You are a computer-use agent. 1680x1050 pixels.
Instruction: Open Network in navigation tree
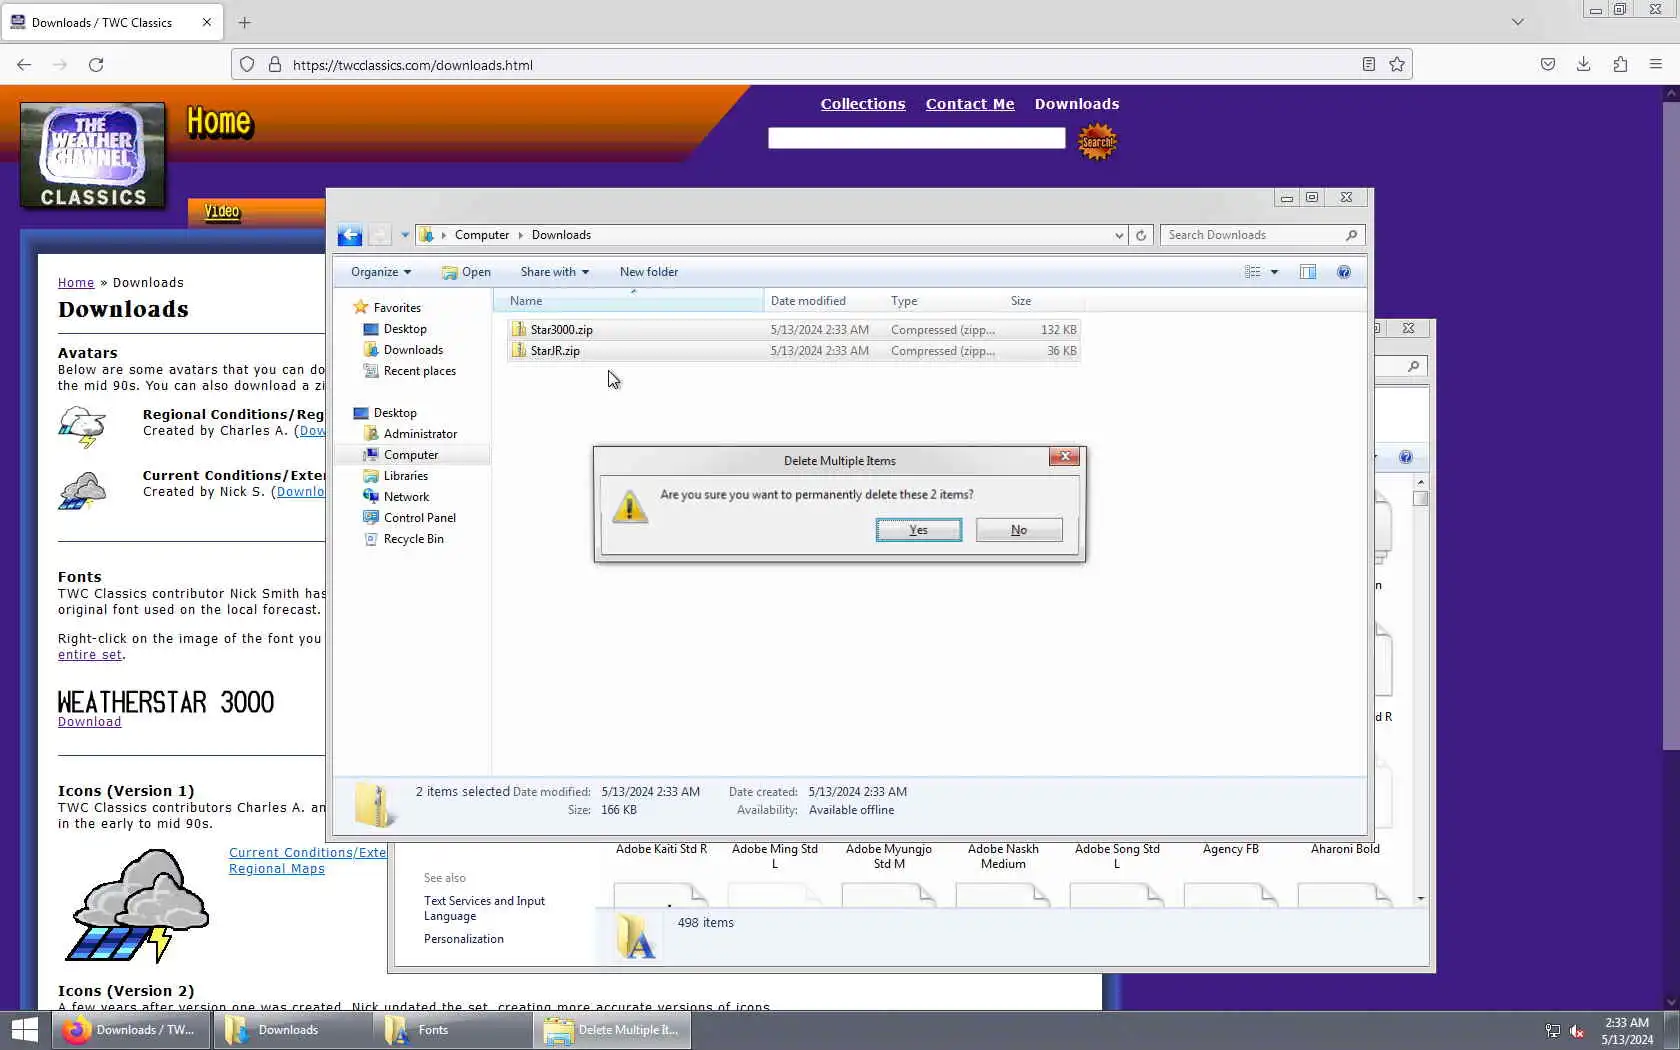tap(406, 497)
